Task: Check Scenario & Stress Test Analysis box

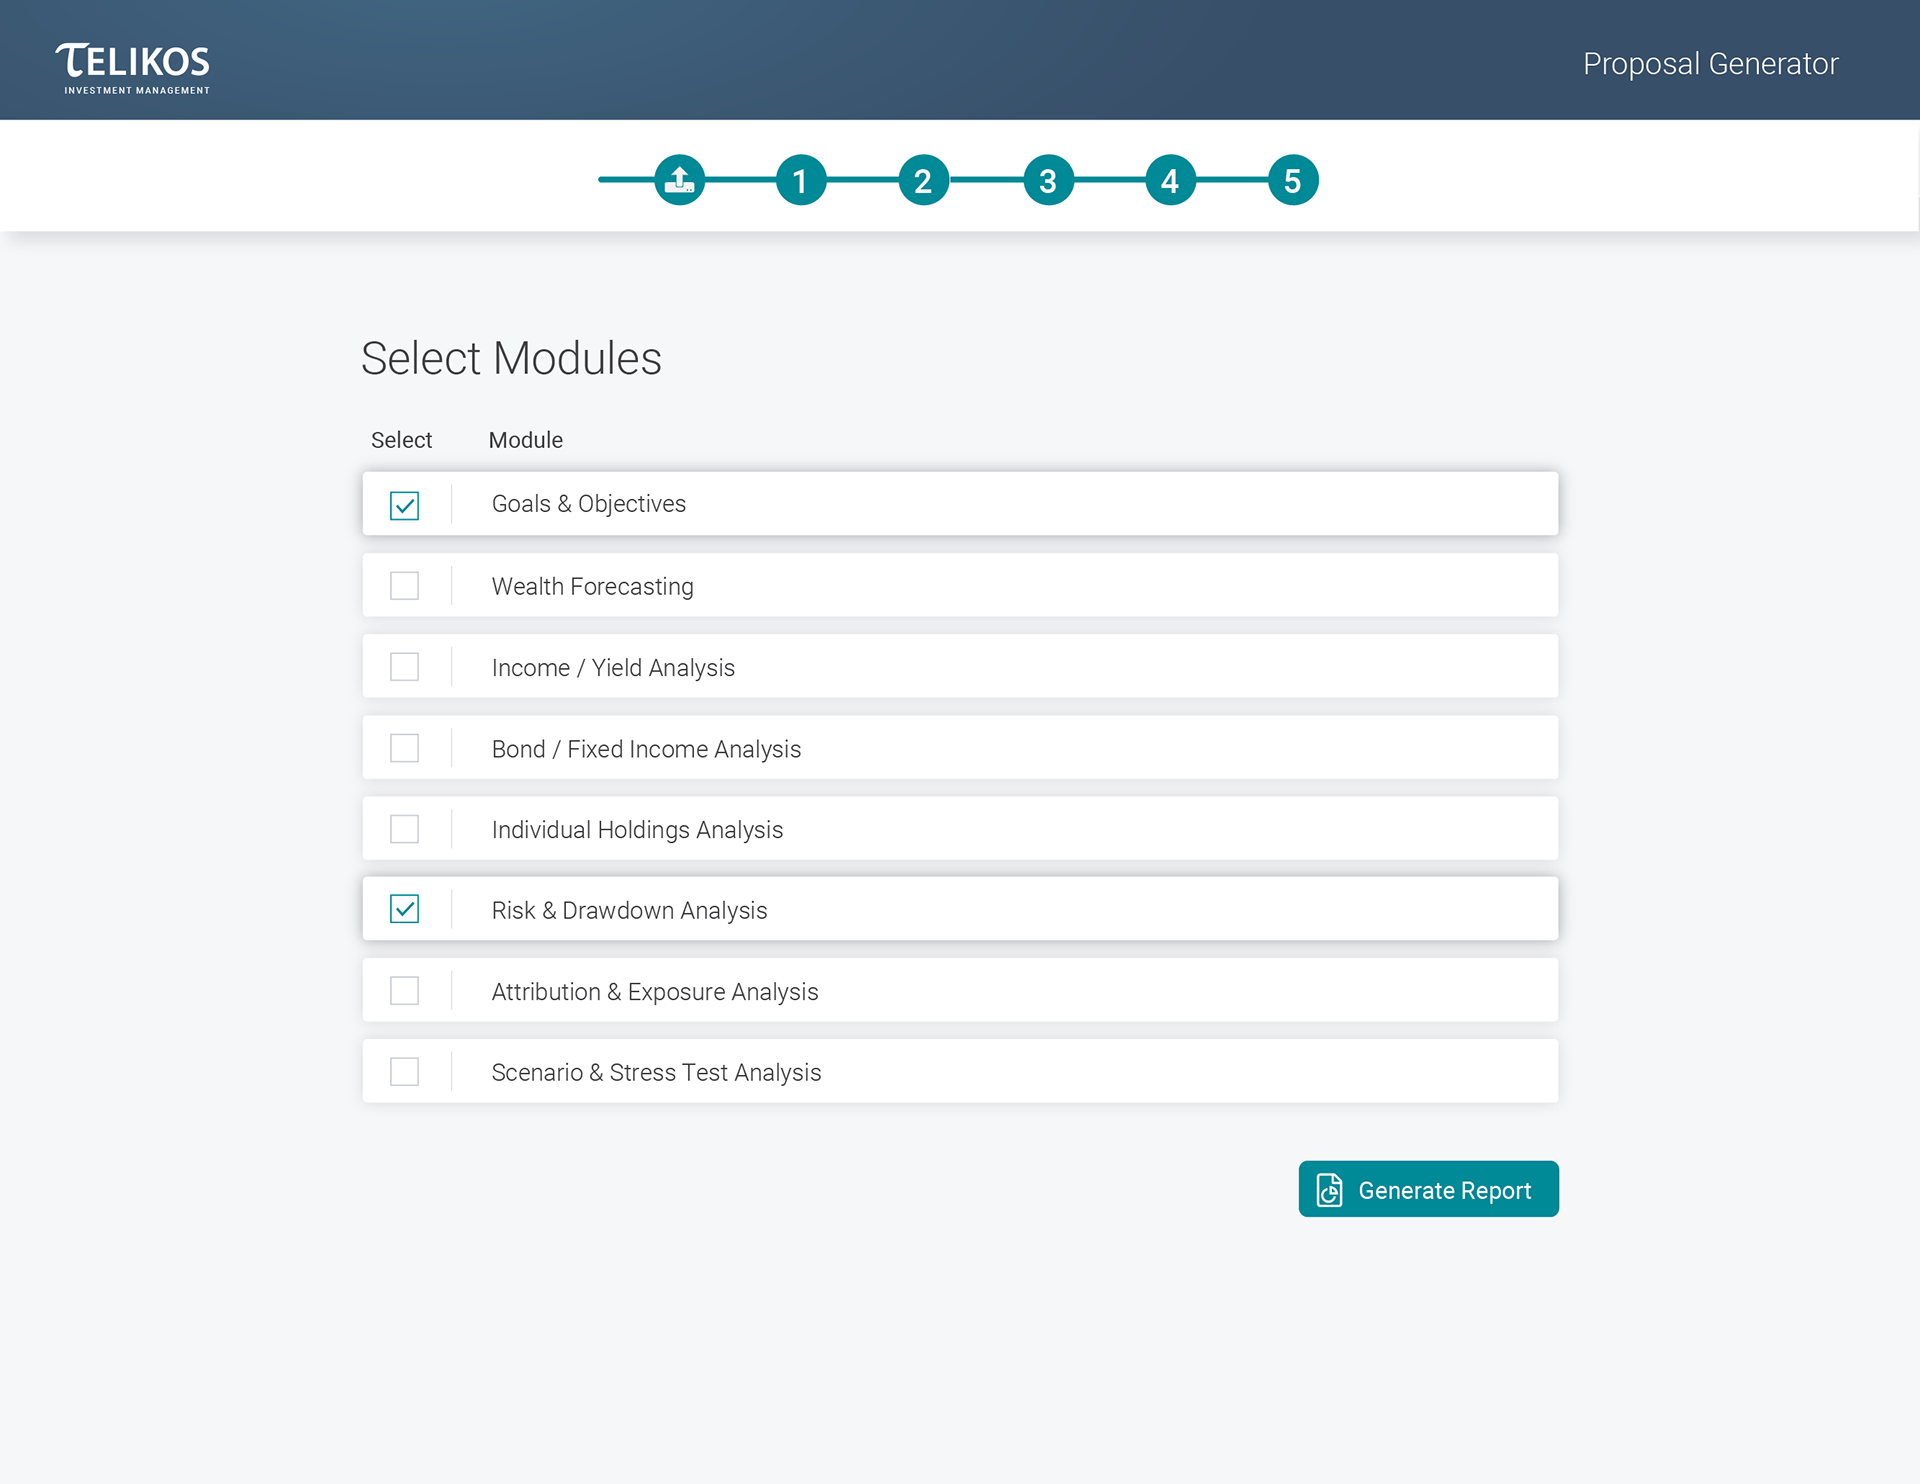Action: click(404, 1072)
